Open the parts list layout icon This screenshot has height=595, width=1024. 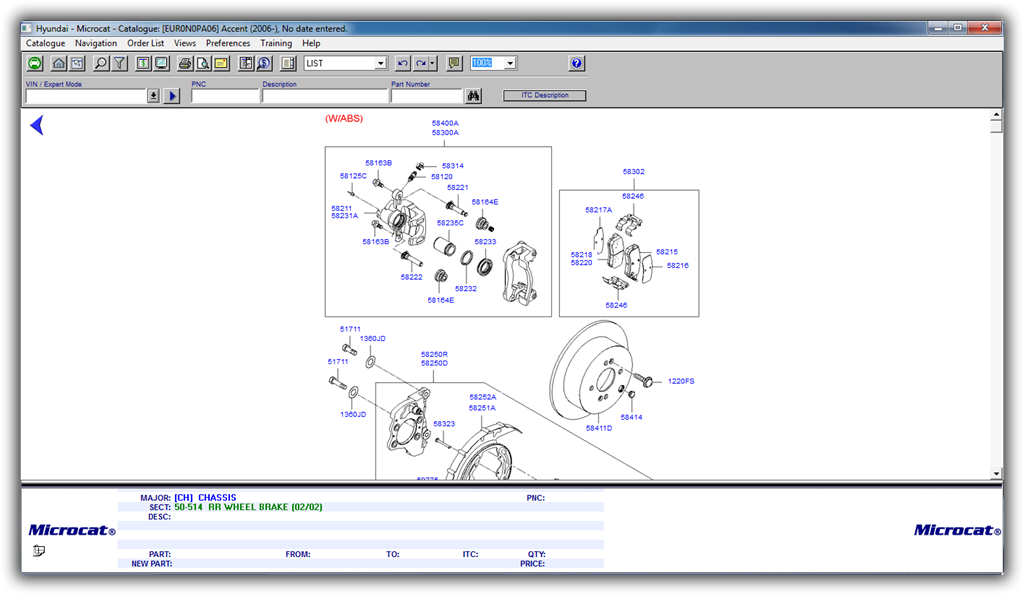246,63
